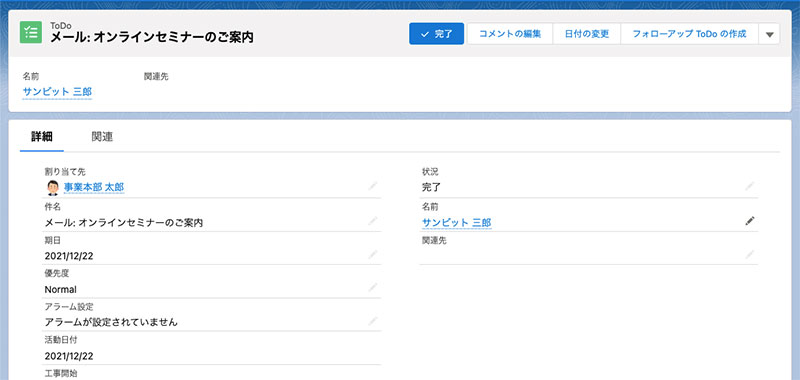The width and height of the screenshot is (800, 380).
Task: Click フォローアップ ToDo の作成 button
Action: (689, 34)
